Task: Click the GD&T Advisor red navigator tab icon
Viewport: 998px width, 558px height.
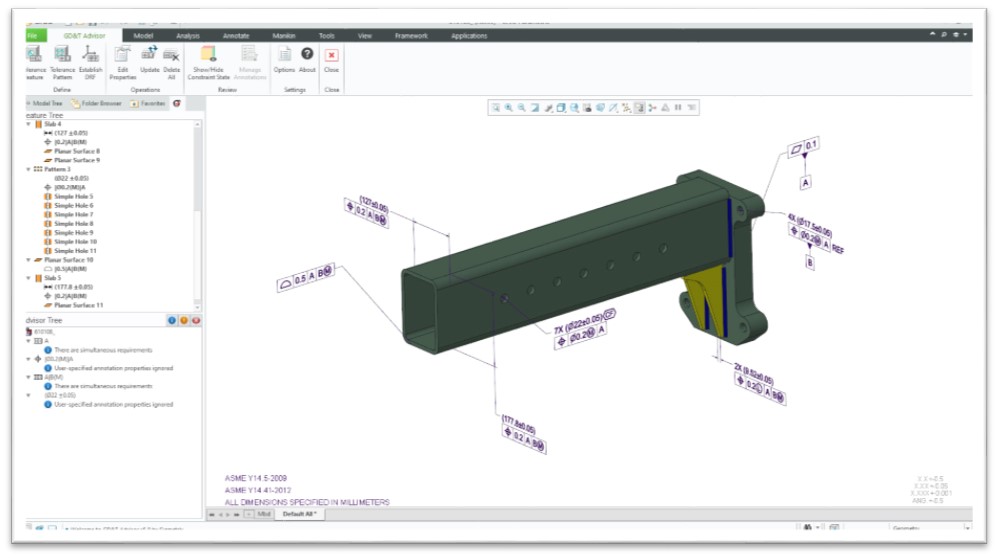Action: (x=177, y=103)
